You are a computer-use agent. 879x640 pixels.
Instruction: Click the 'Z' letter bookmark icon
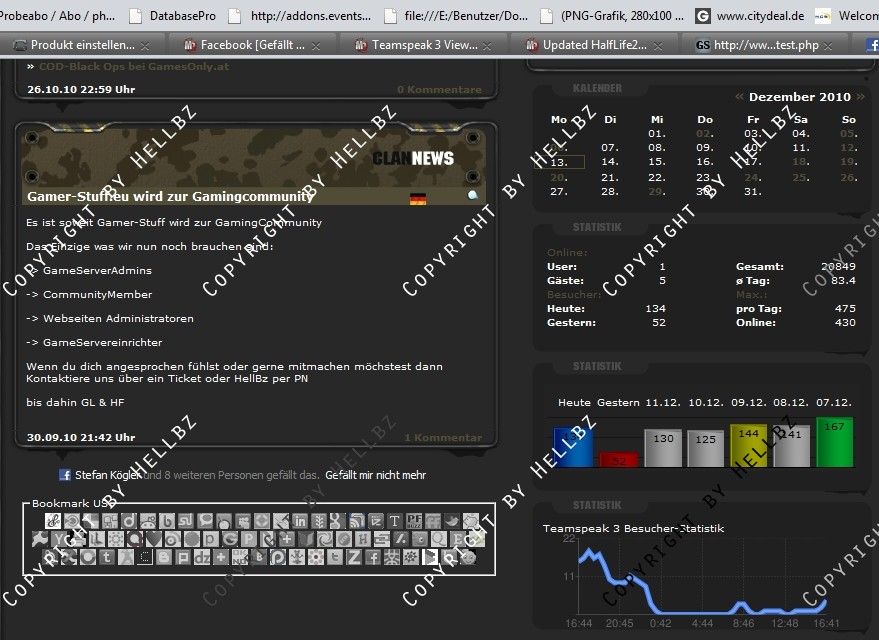[x=354, y=557]
